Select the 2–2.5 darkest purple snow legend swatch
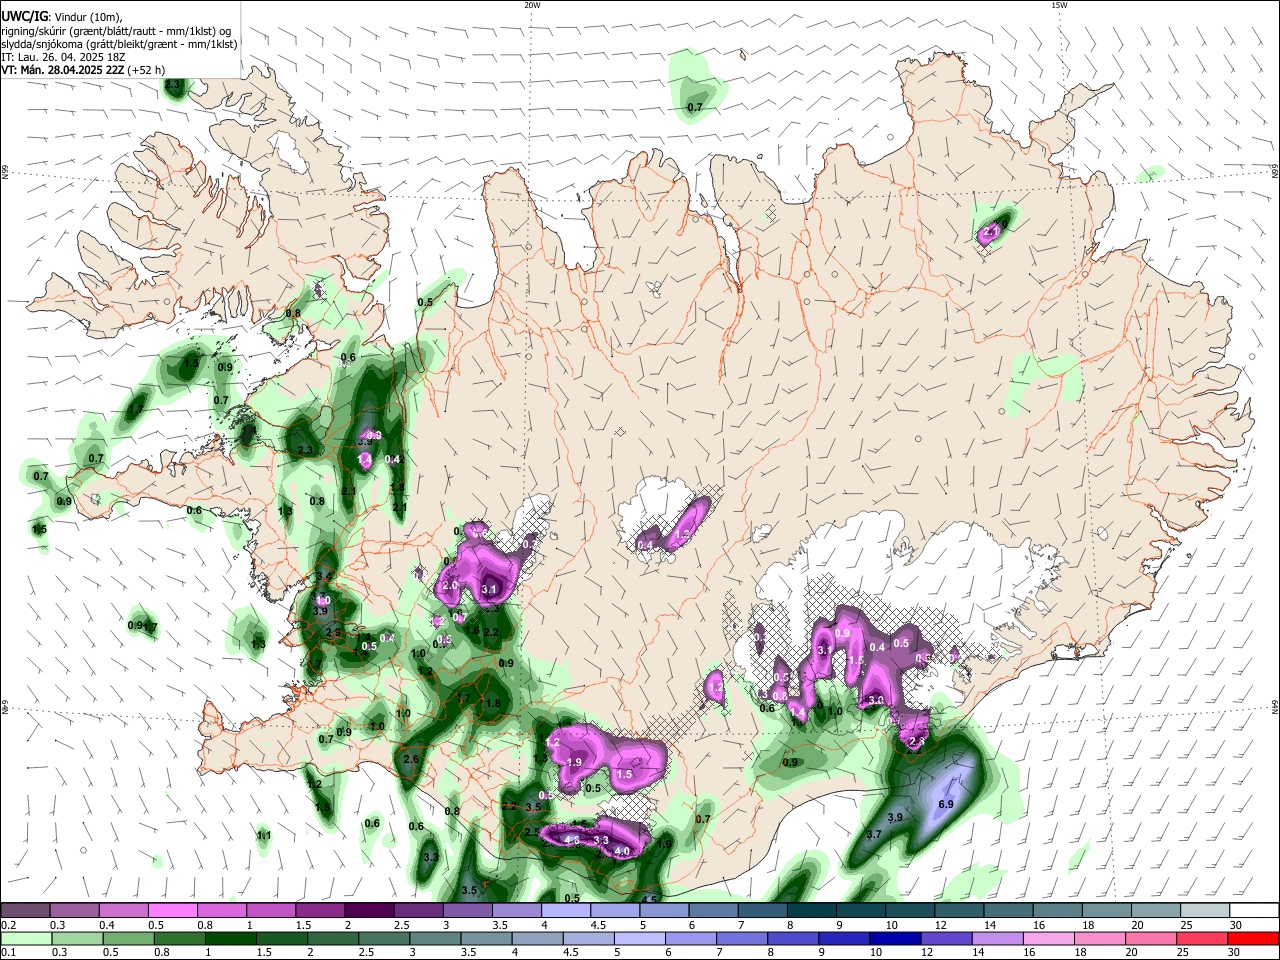 point(368,910)
